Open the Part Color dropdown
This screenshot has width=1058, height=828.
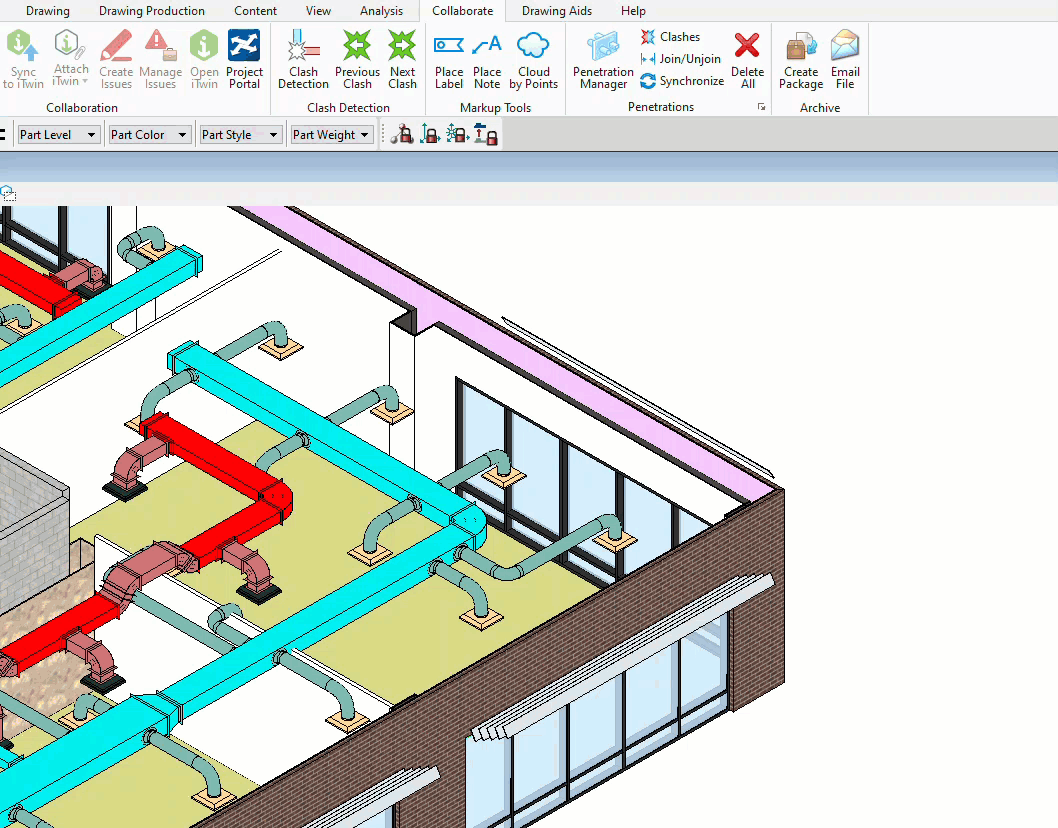coord(150,135)
